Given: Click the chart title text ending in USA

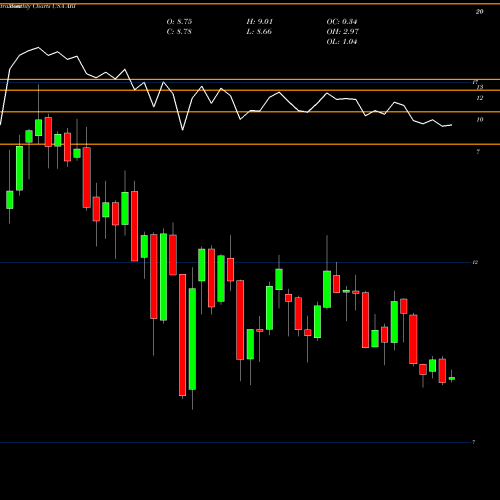Looking at the screenshot, I should point(38,6).
